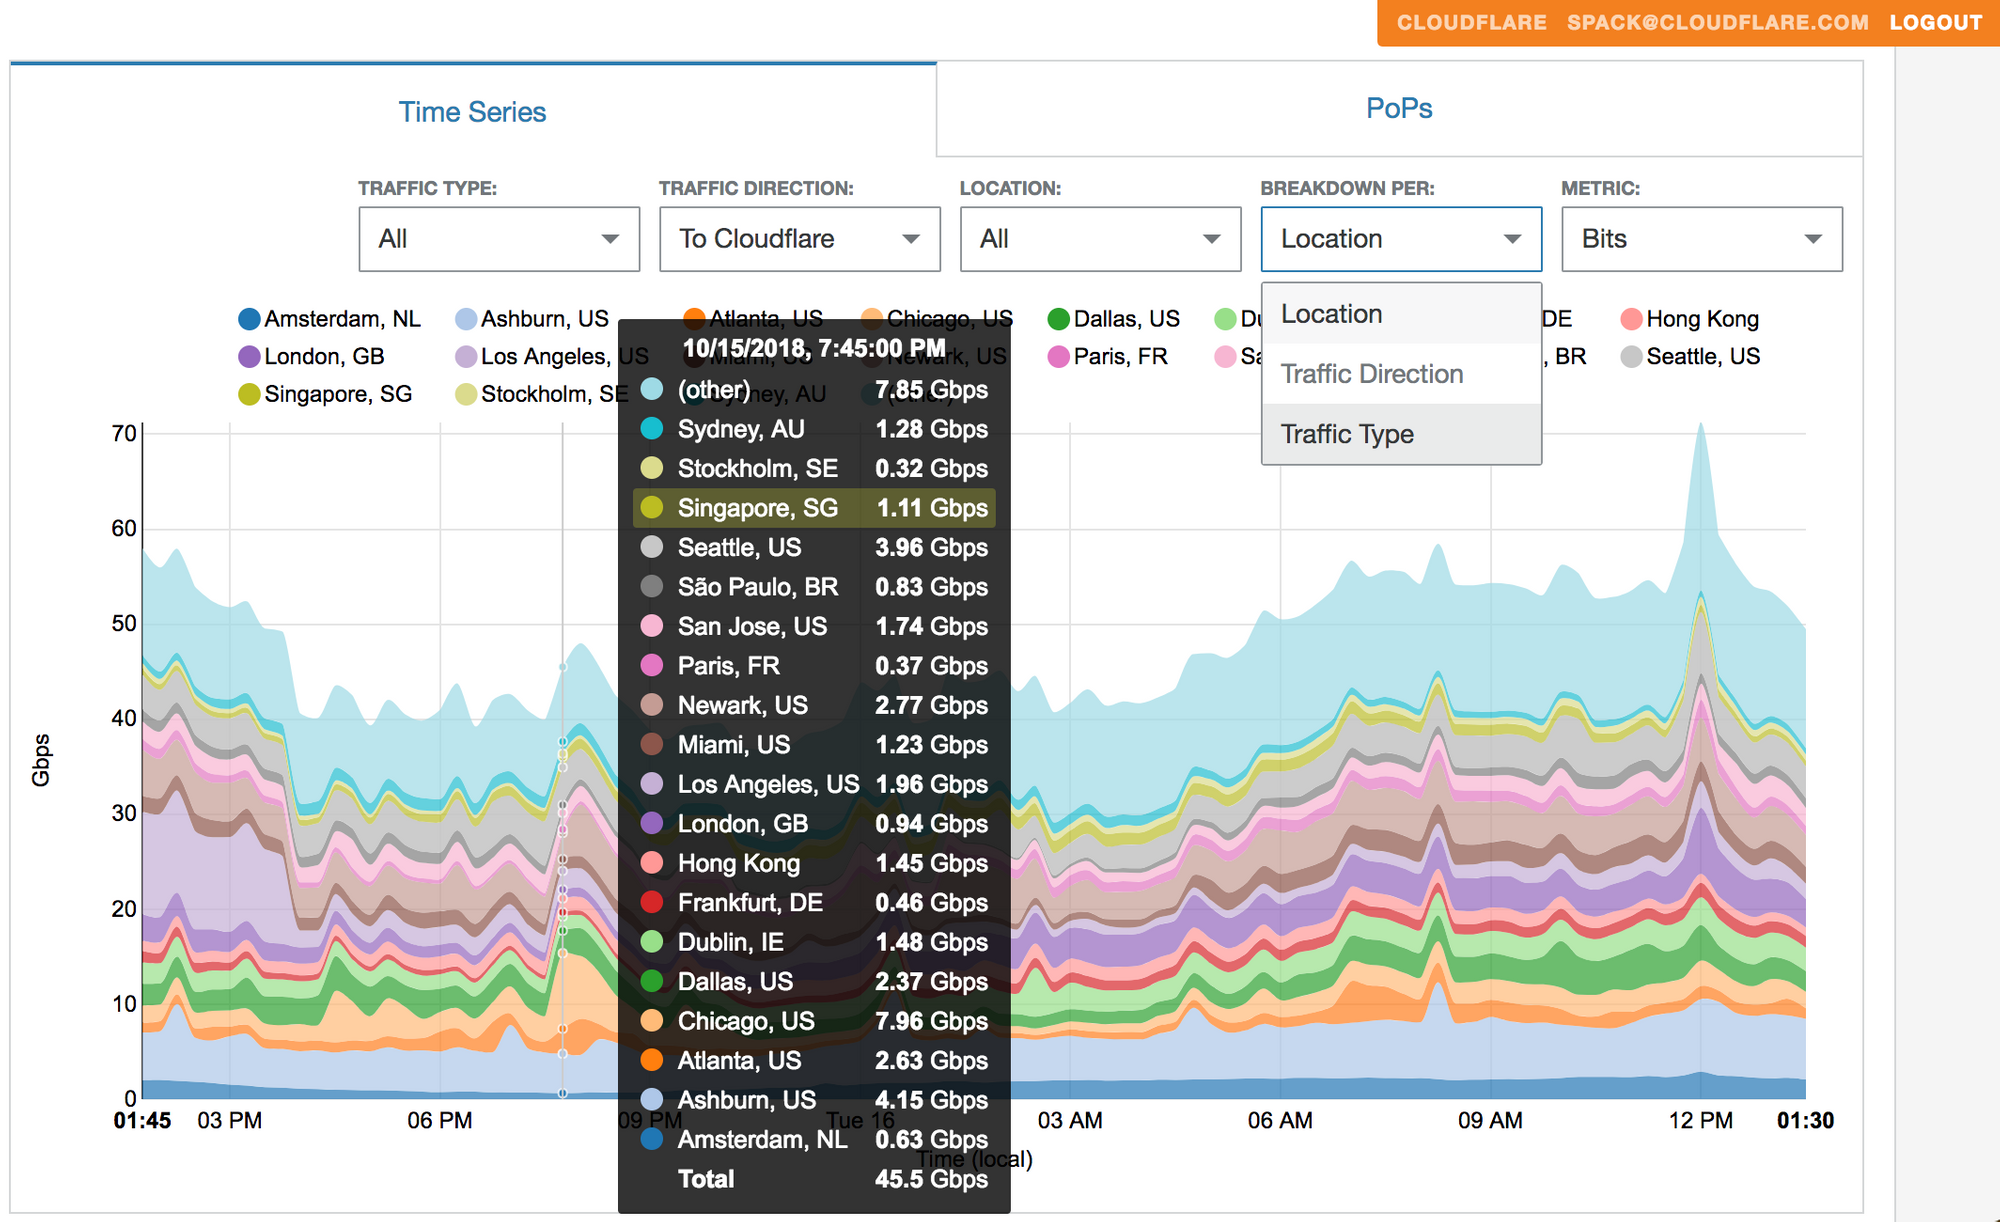Toggle Paris, FR legend series
The image size is (2000, 1222).
point(1108,357)
